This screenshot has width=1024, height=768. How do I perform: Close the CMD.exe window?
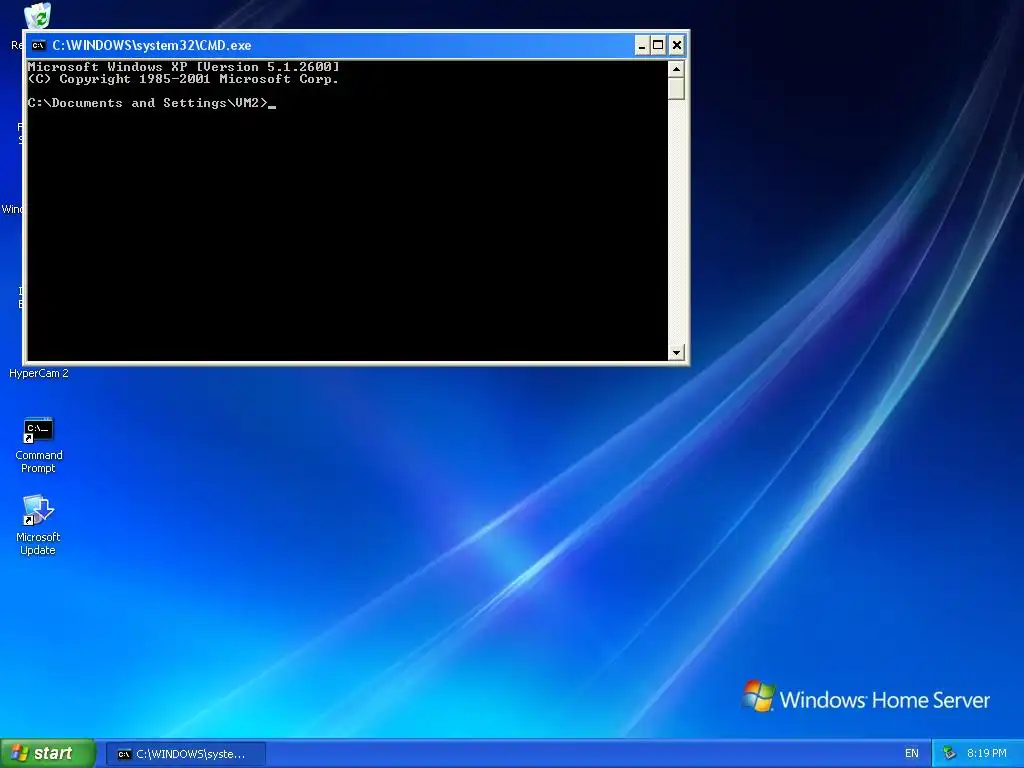[x=677, y=45]
